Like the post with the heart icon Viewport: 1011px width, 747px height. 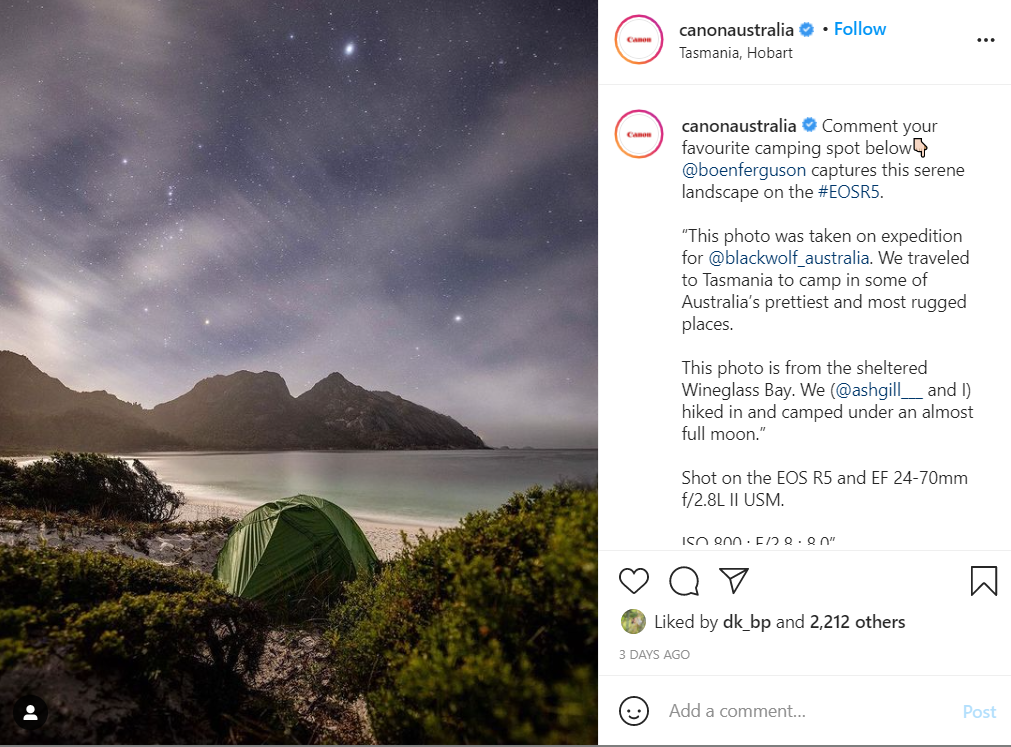pyautogui.click(x=634, y=581)
